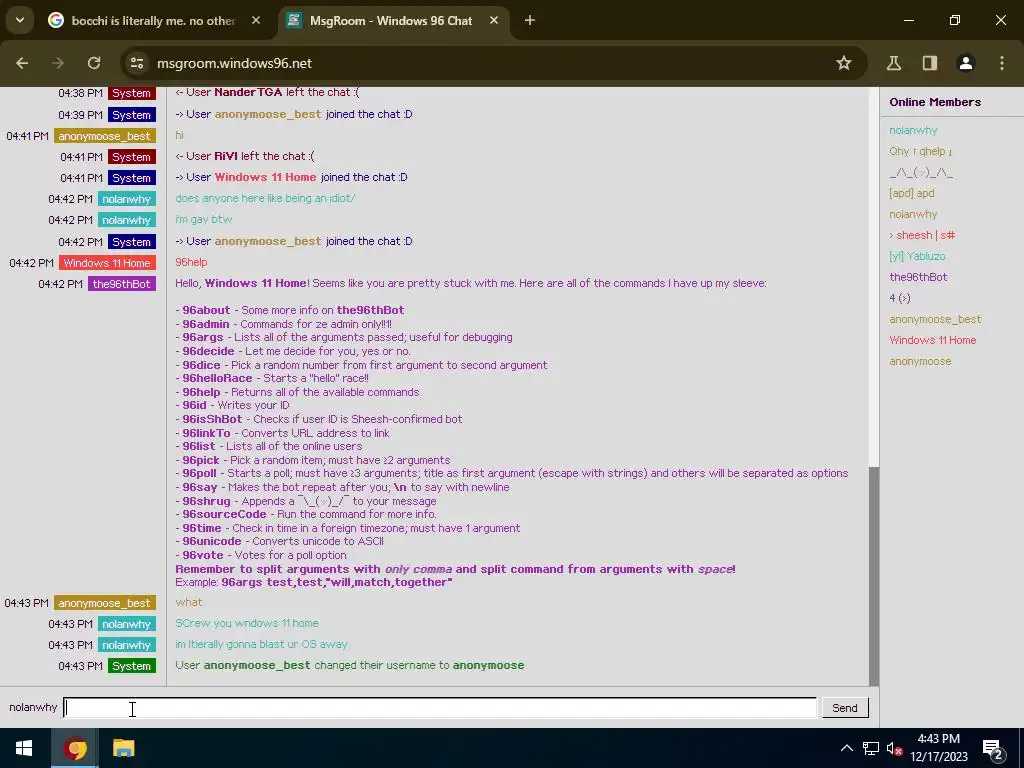Click the green System tag at 04:43 PM
Image resolution: width=1024 pixels, height=768 pixels.
tap(132, 666)
